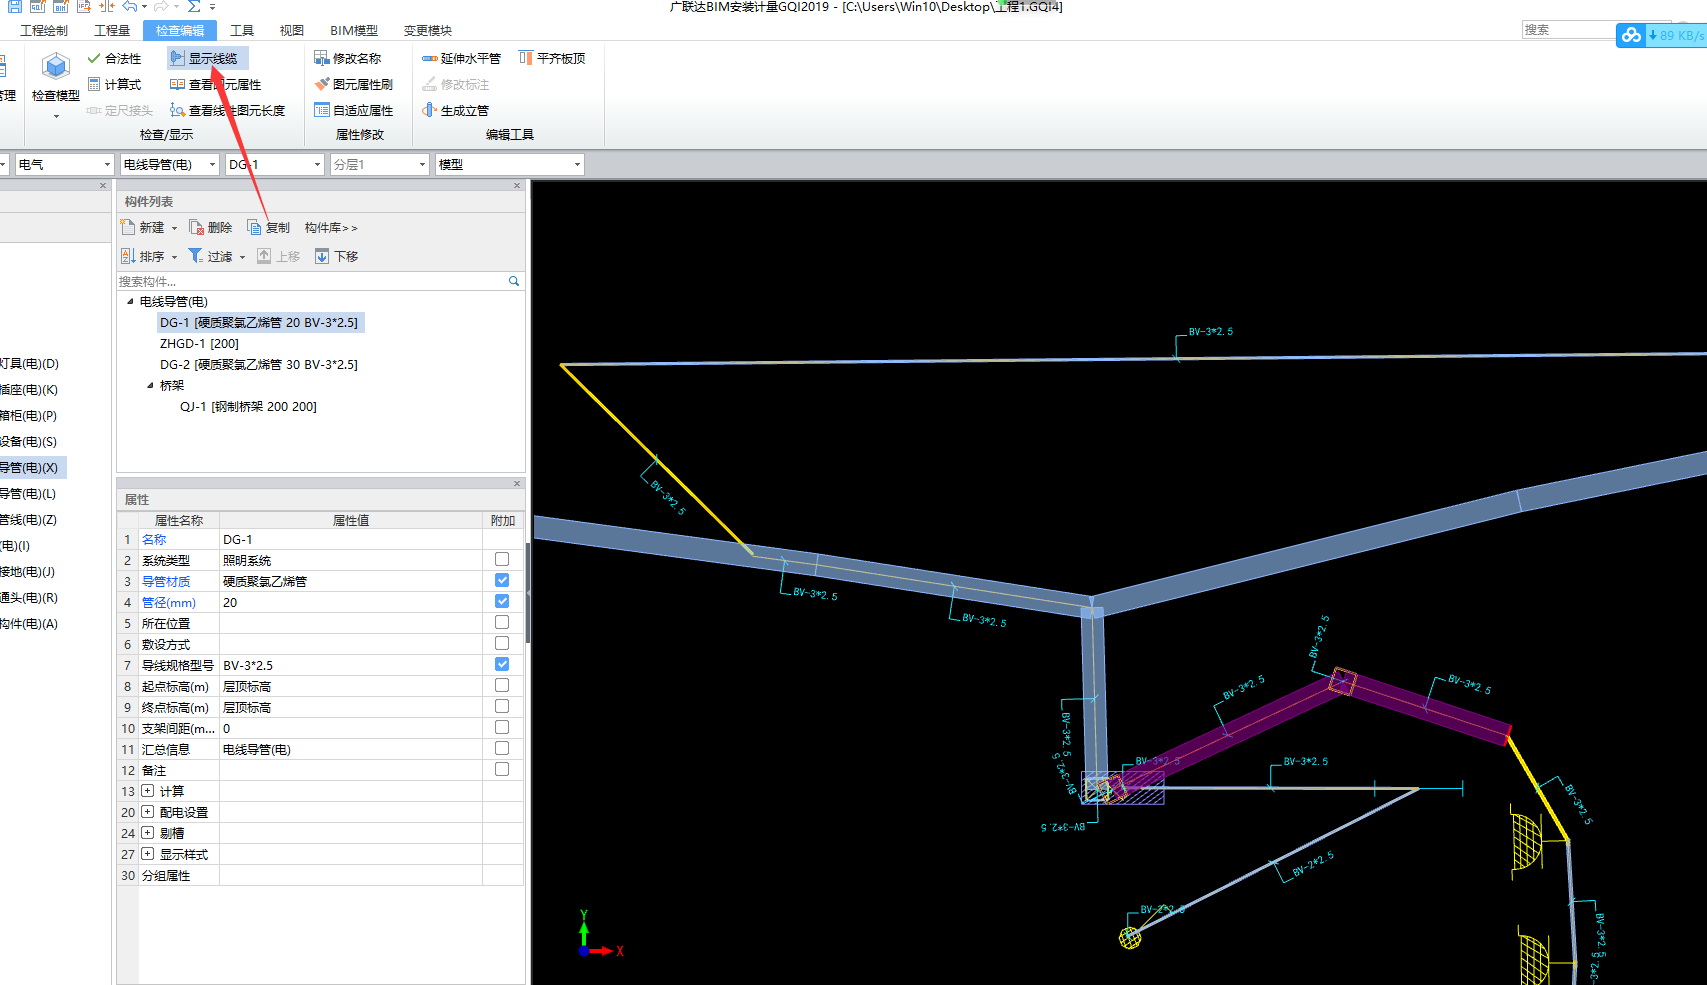
Task: Collapse the 电线导管(电) tree node
Action: coord(130,301)
